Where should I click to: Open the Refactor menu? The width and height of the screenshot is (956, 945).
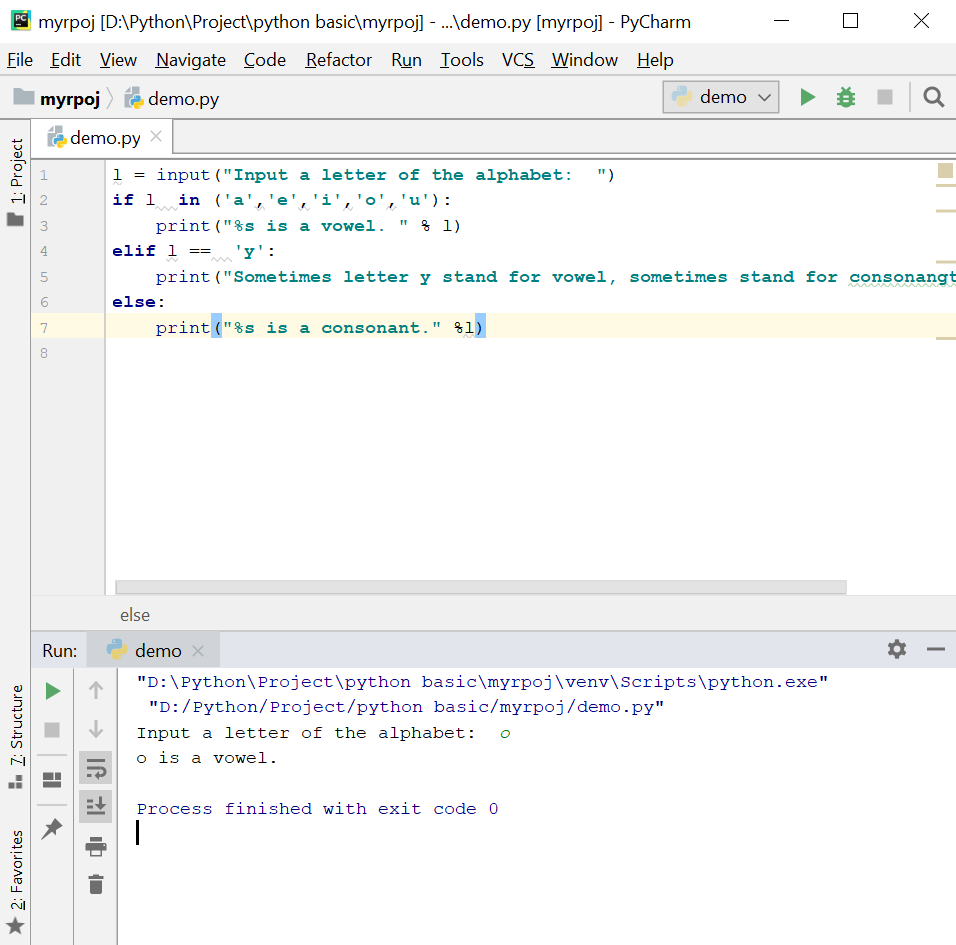pos(338,60)
